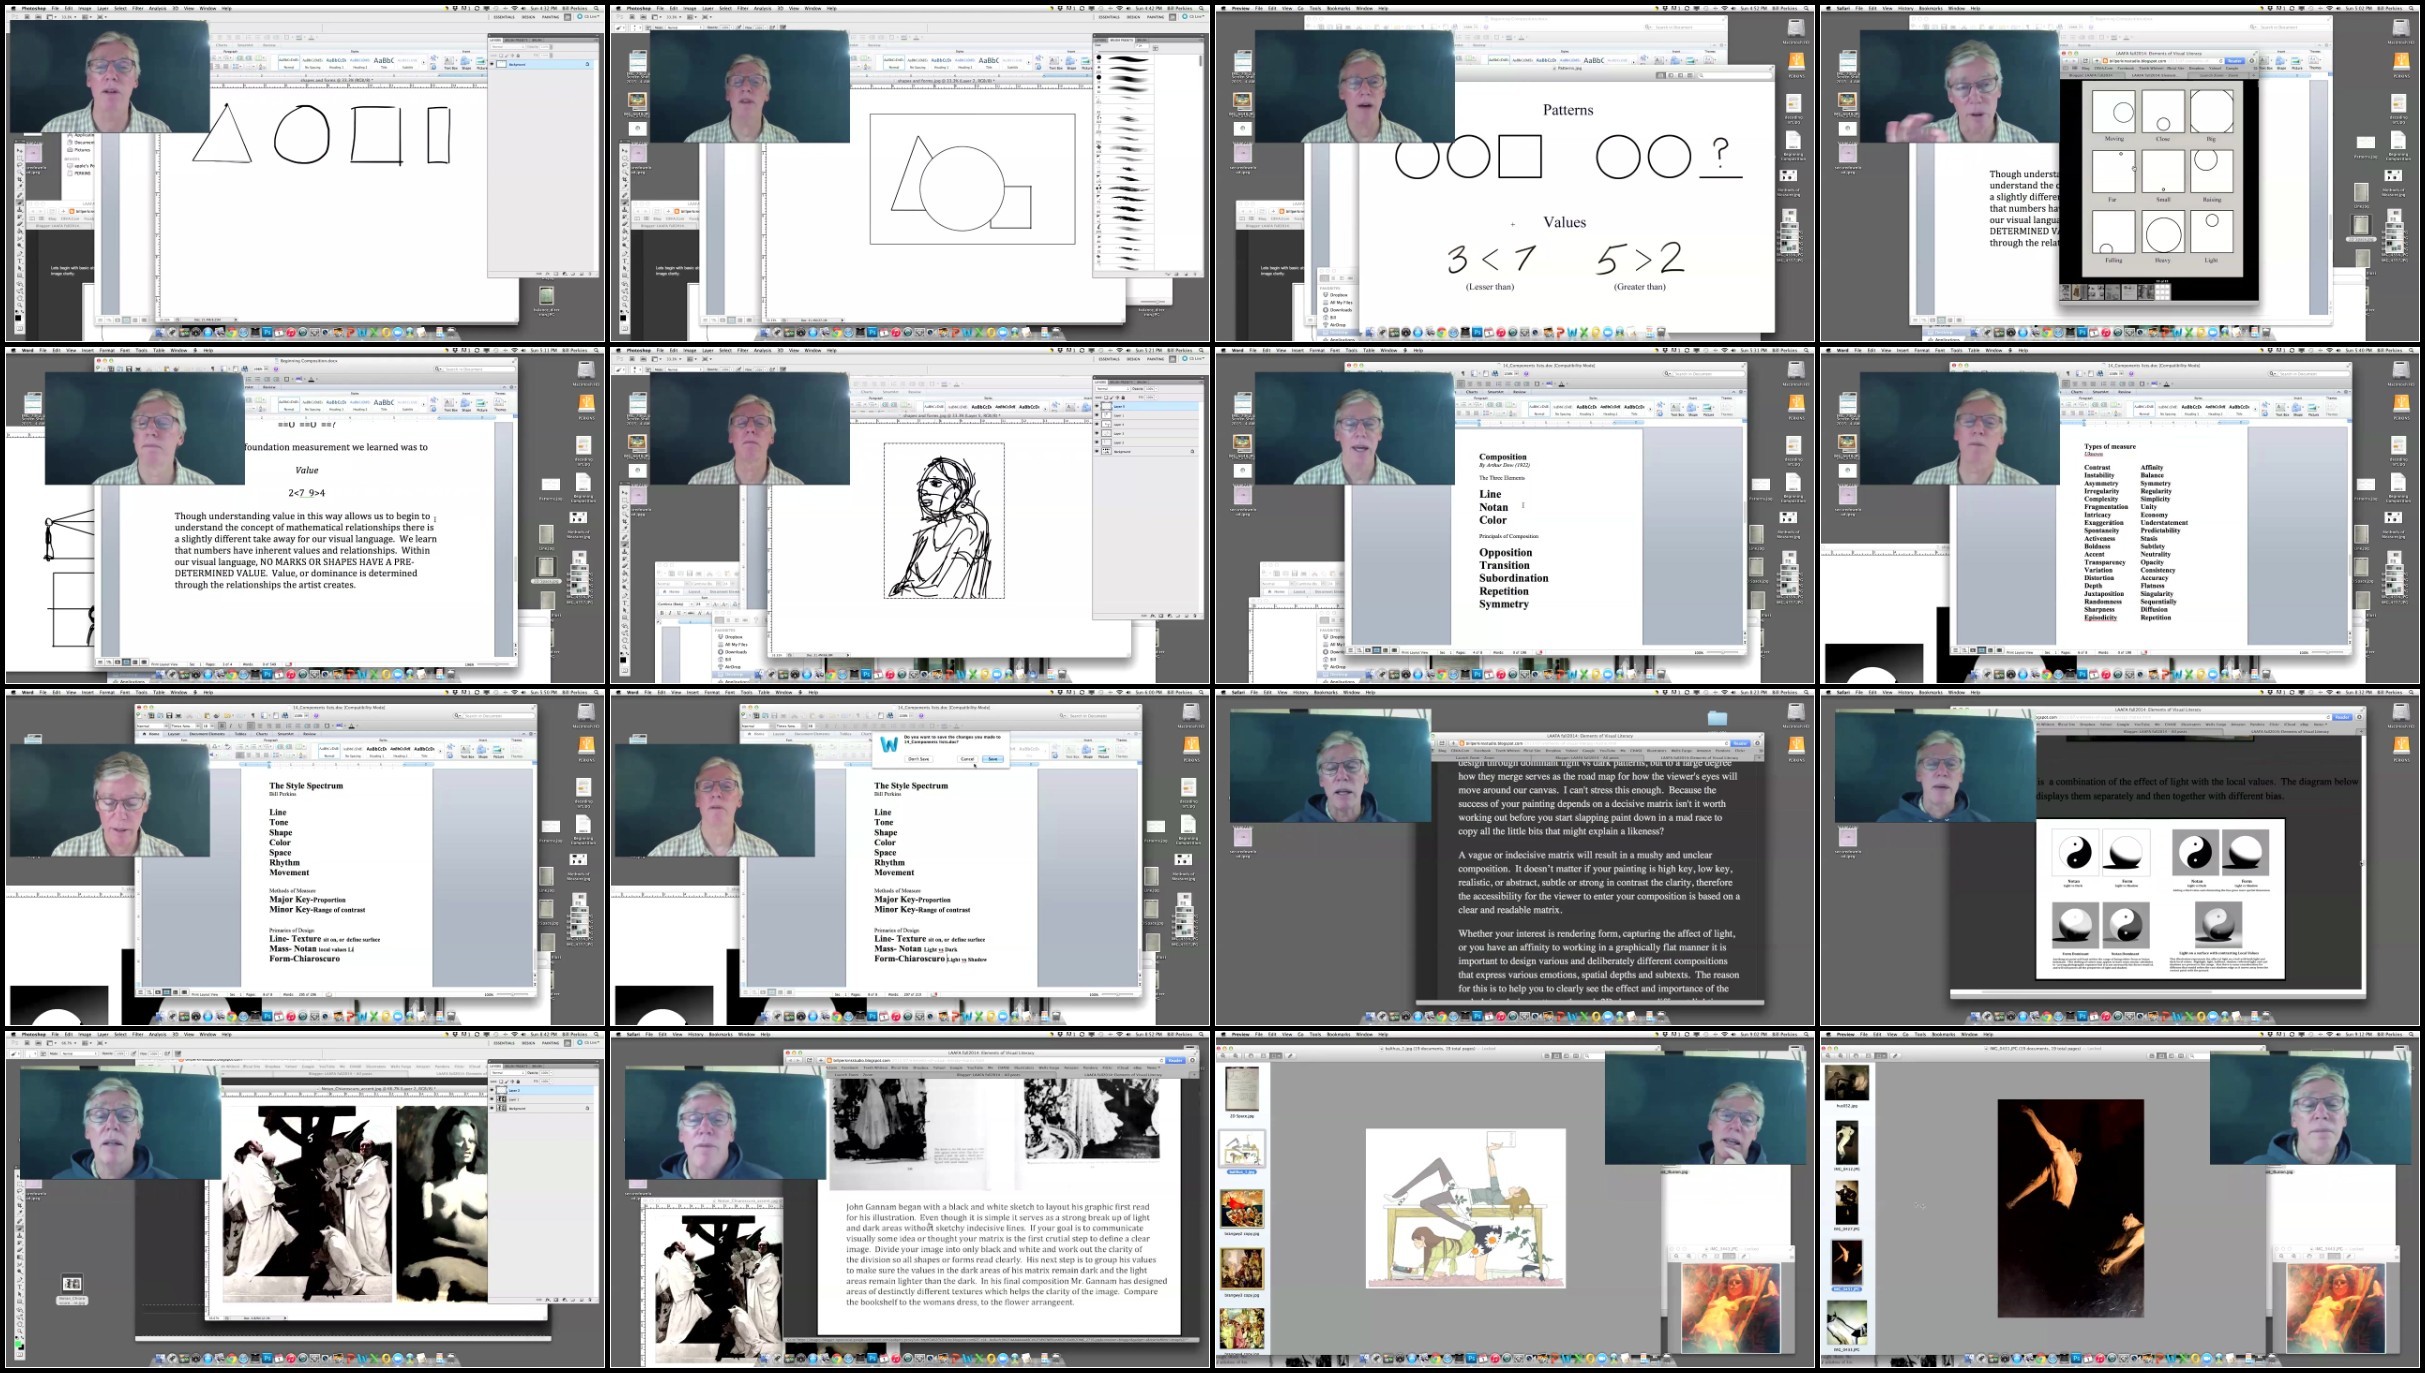Viewport: 2425px width, 1373px height.
Task: Click foreground color swatch below woman-sketch toolbox
Action: pos(623,660)
